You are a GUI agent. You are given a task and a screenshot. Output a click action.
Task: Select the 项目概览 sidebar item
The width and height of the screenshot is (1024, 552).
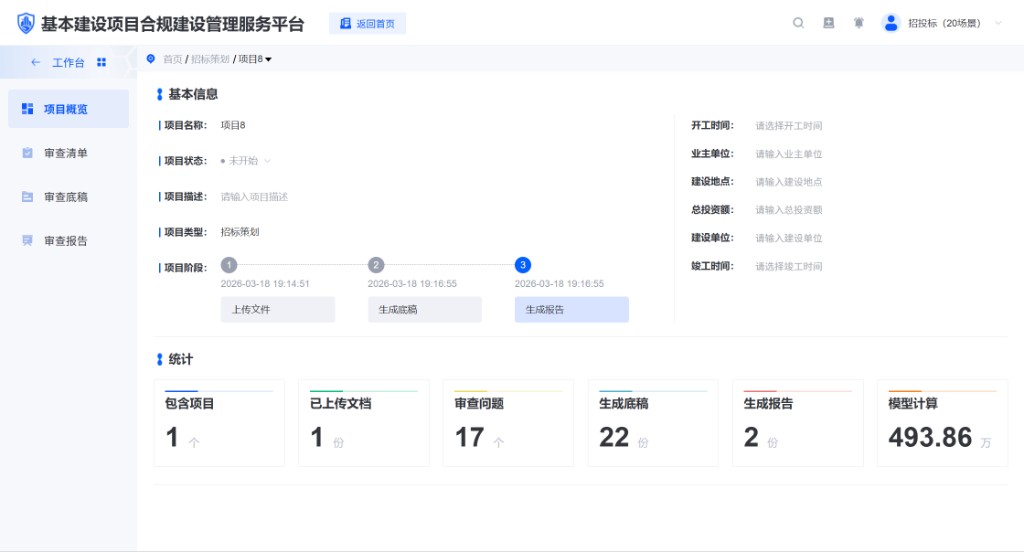click(x=69, y=108)
